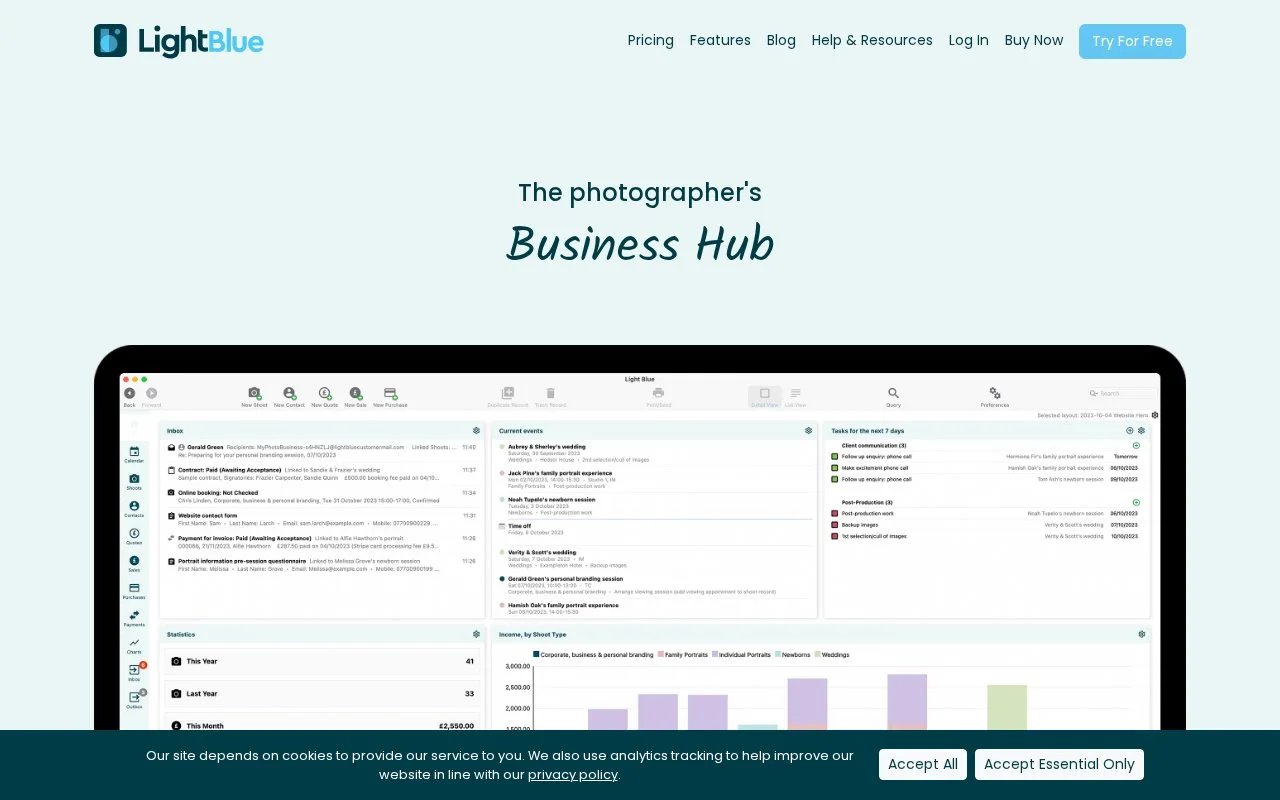Click the New Contact toolbar icon
This screenshot has width=1280, height=800.
289,394
